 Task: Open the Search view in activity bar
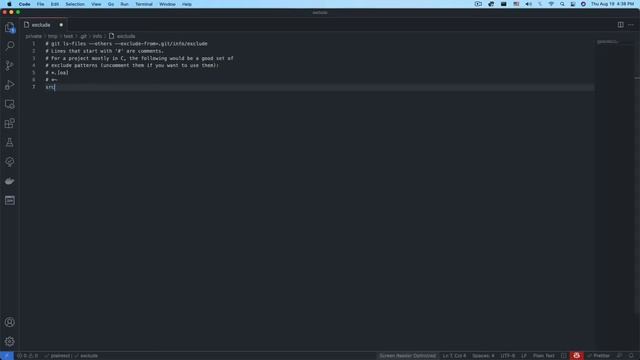click(9, 46)
